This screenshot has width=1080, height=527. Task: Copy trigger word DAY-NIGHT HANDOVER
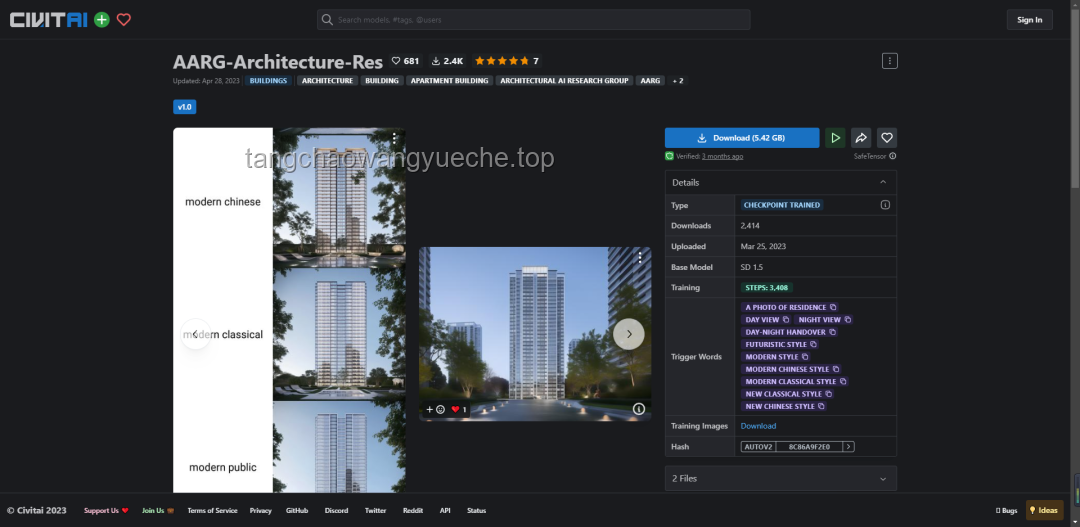pyautogui.click(x=832, y=332)
